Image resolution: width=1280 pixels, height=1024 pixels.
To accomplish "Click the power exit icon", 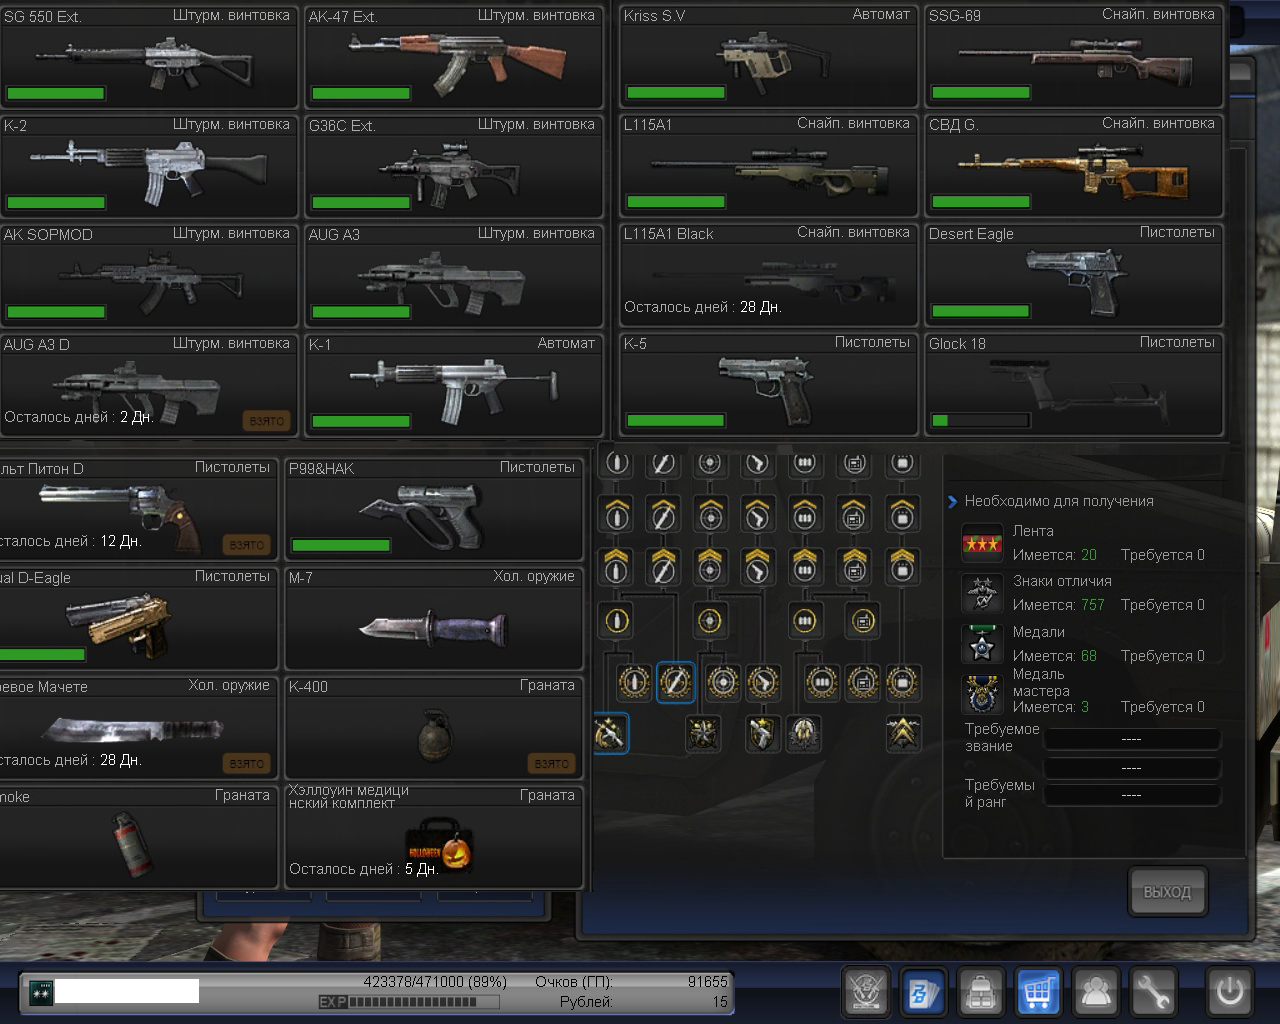I will click(1229, 992).
